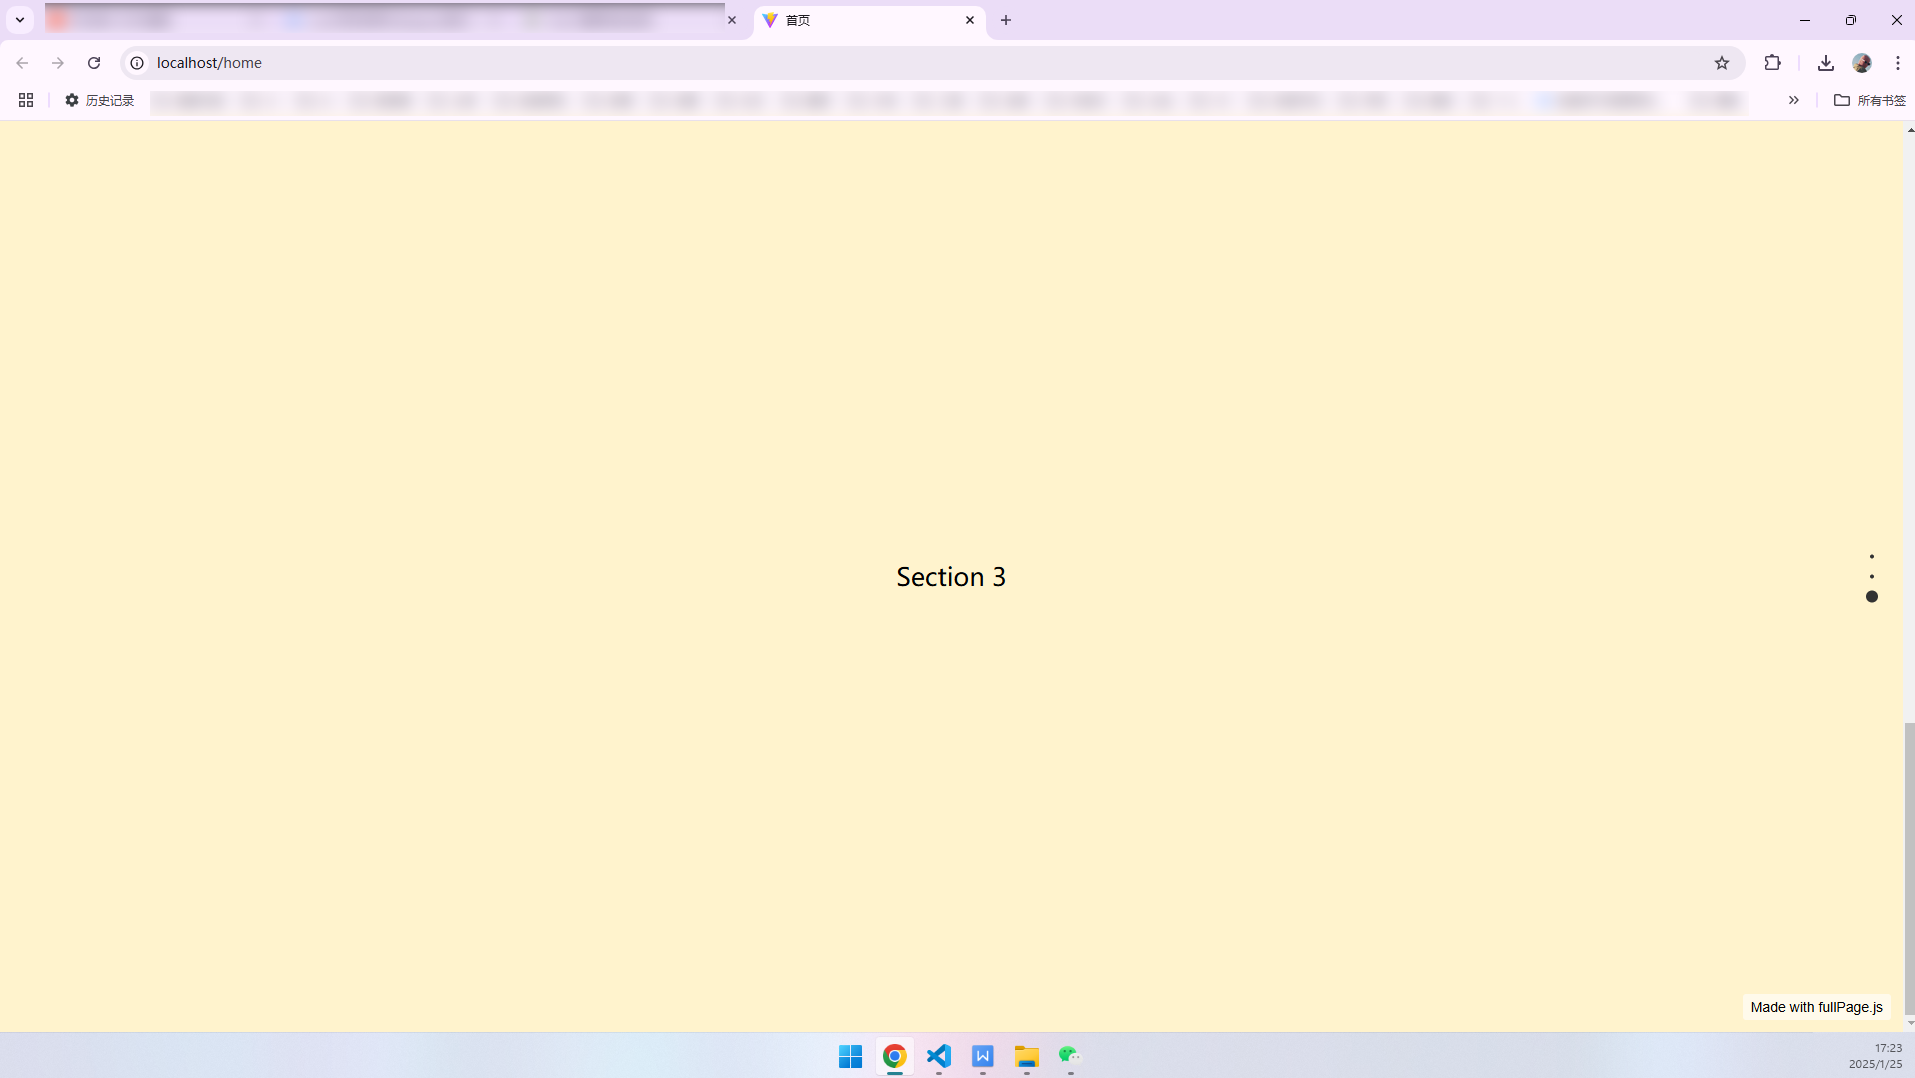Open WeChat from taskbar

tap(1070, 1056)
